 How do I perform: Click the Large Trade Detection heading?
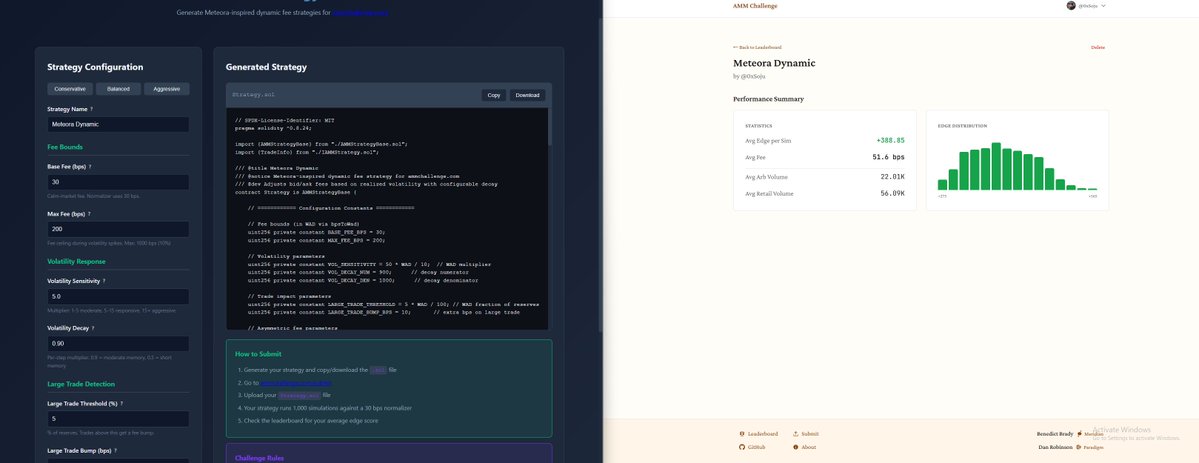coord(81,384)
